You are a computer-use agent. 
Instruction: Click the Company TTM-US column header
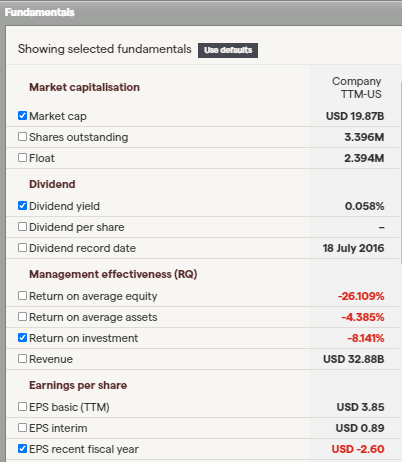(x=356, y=88)
